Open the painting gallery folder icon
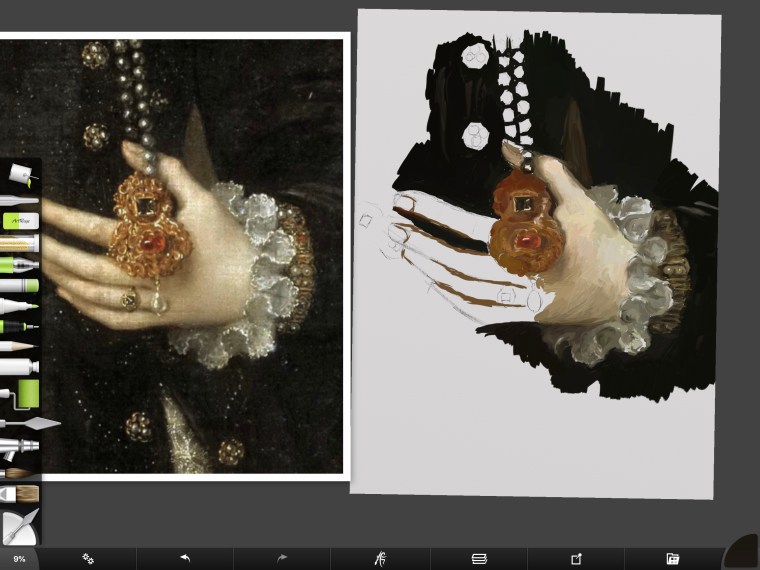 [673, 559]
